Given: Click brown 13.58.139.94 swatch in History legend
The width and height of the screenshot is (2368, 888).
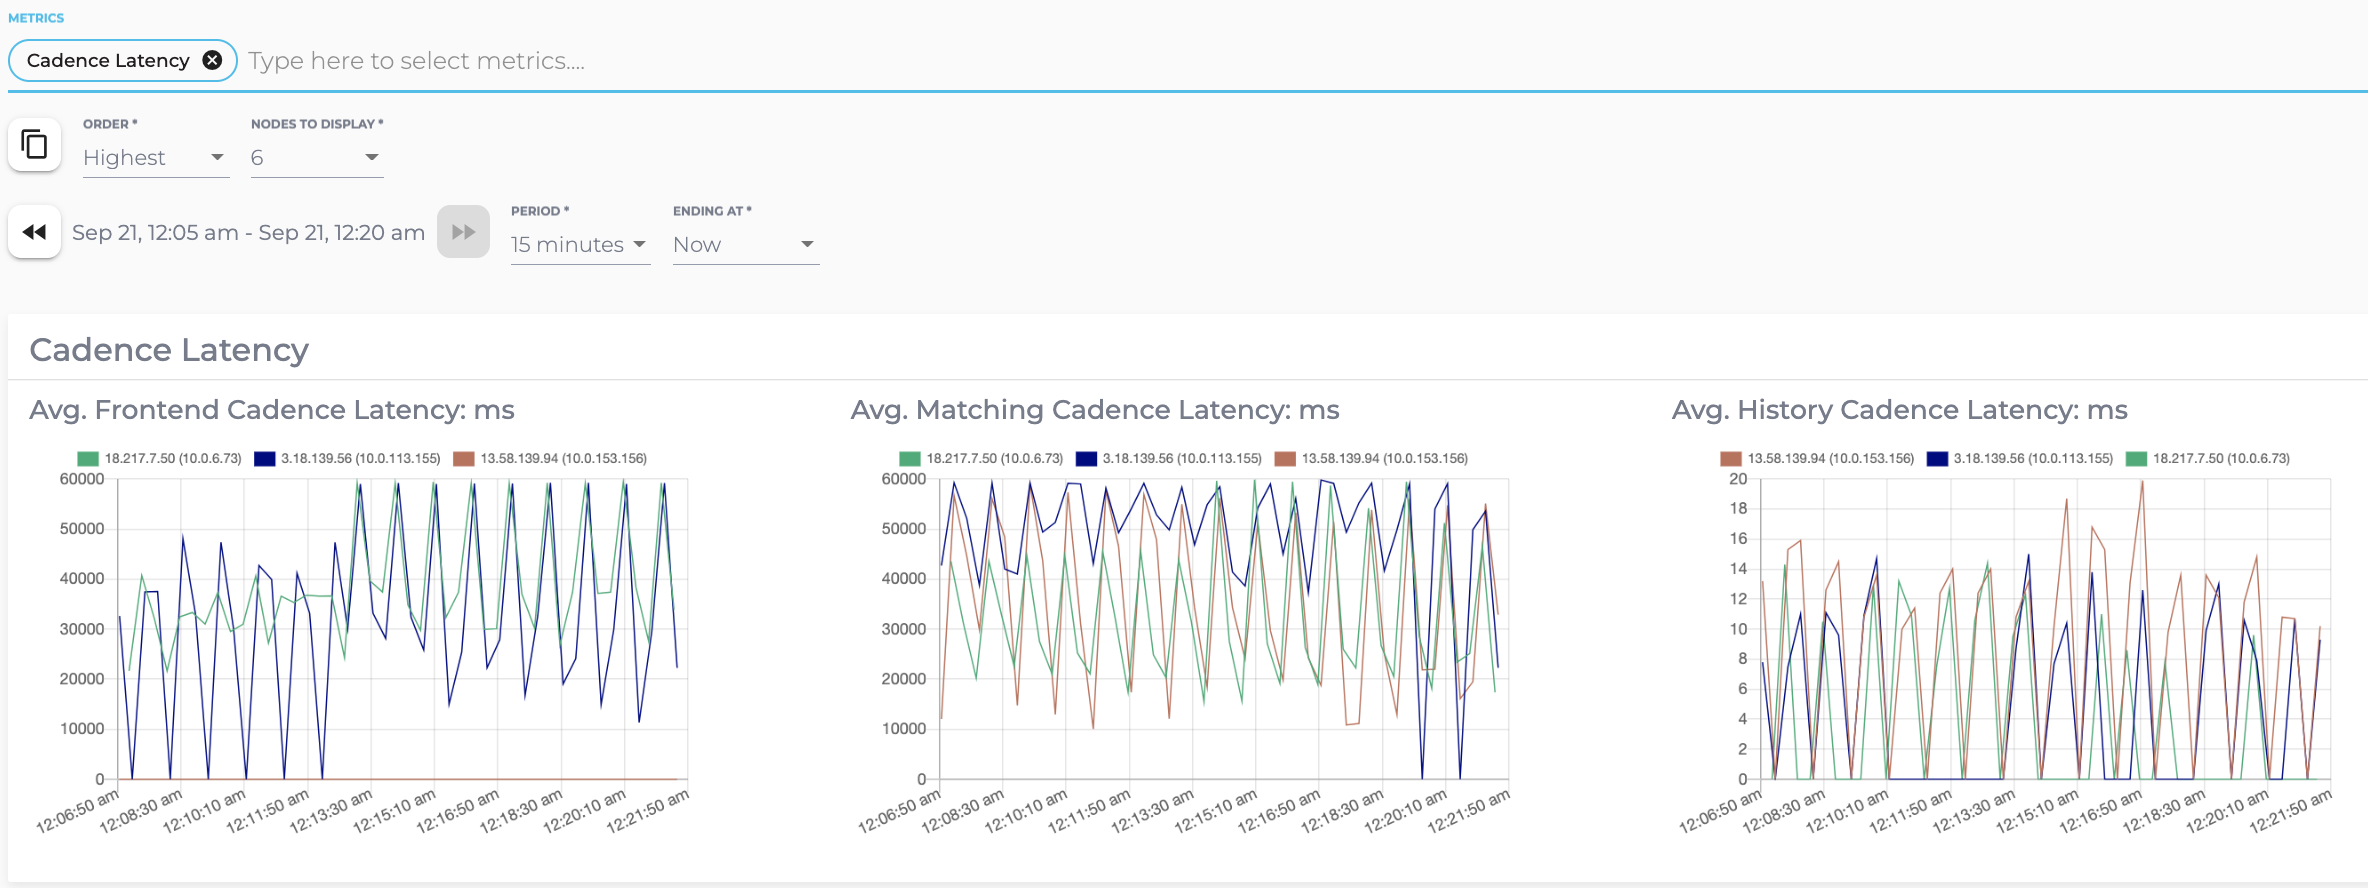Looking at the screenshot, I should click(1731, 459).
